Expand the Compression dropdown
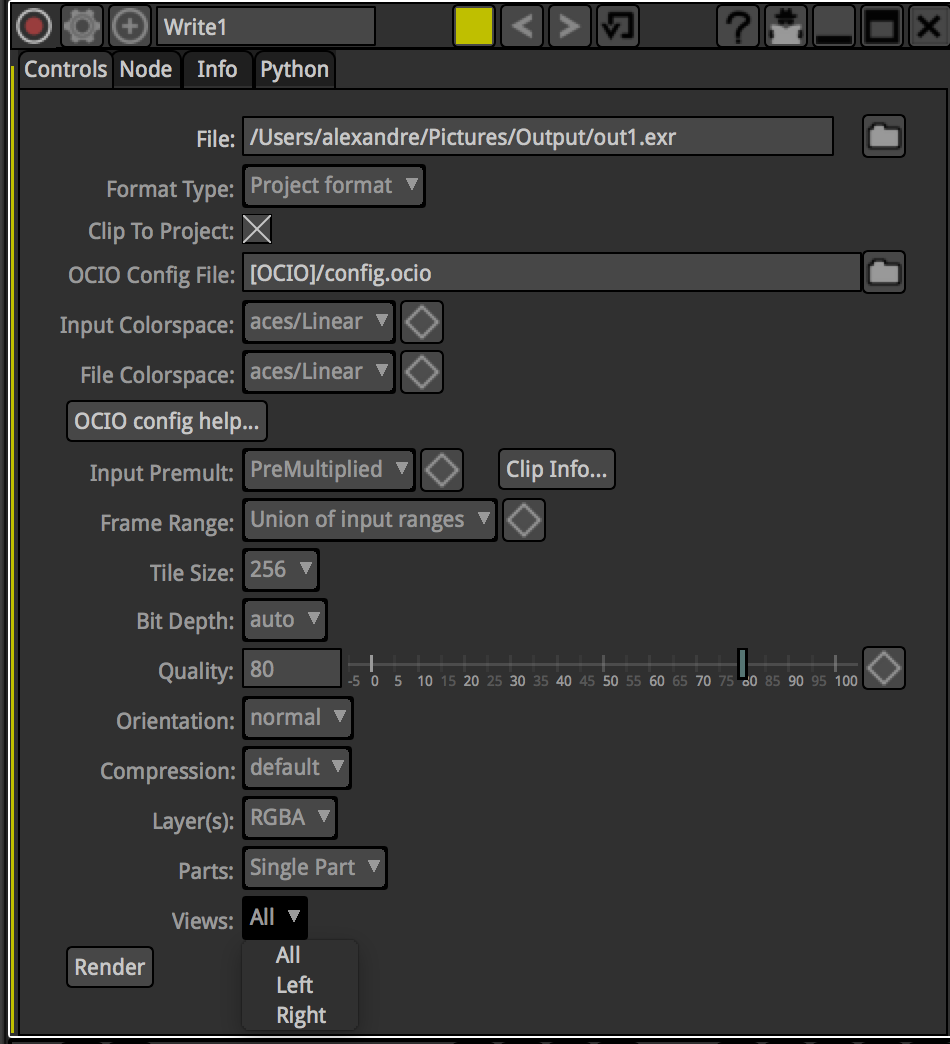 click(297, 768)
